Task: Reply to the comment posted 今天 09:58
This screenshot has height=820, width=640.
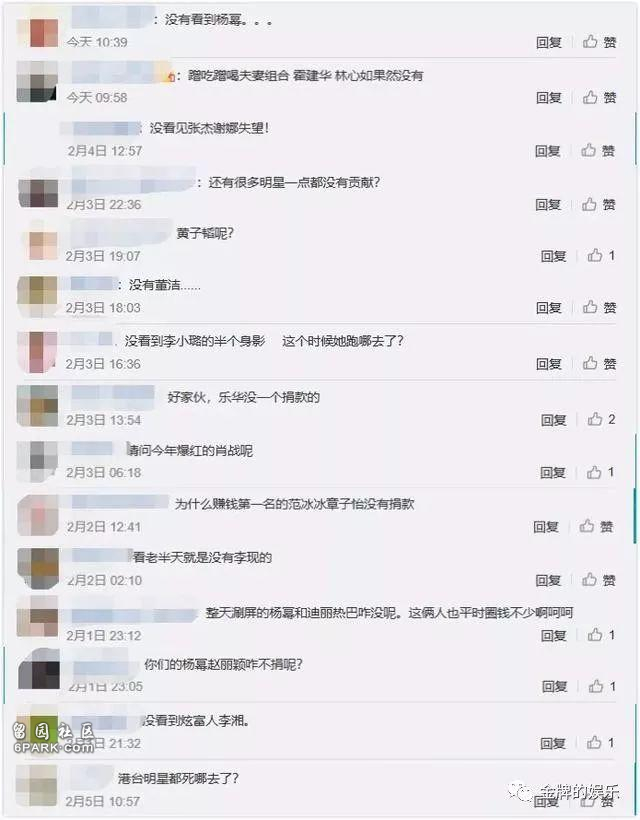Action: point(548,97)
